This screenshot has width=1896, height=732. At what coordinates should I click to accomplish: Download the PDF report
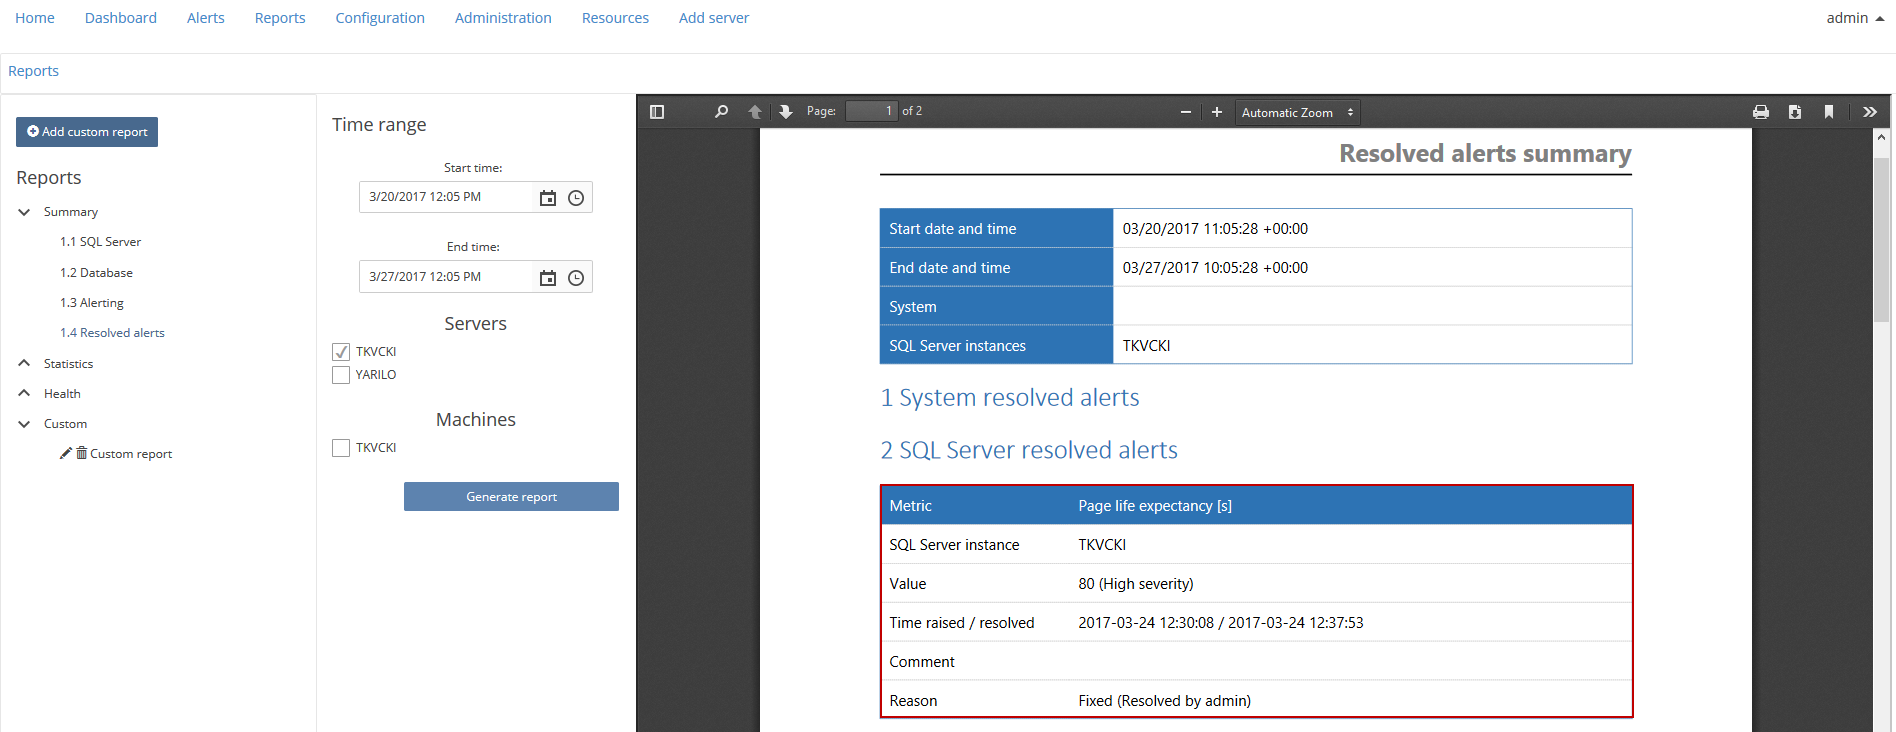(x=1795, y=112)
